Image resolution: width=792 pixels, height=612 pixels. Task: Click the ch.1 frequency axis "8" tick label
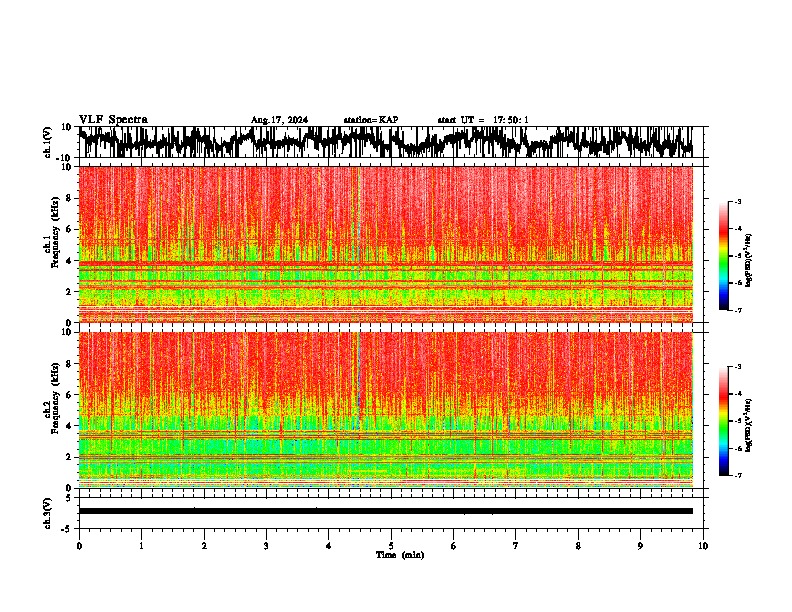pos(69,198)
